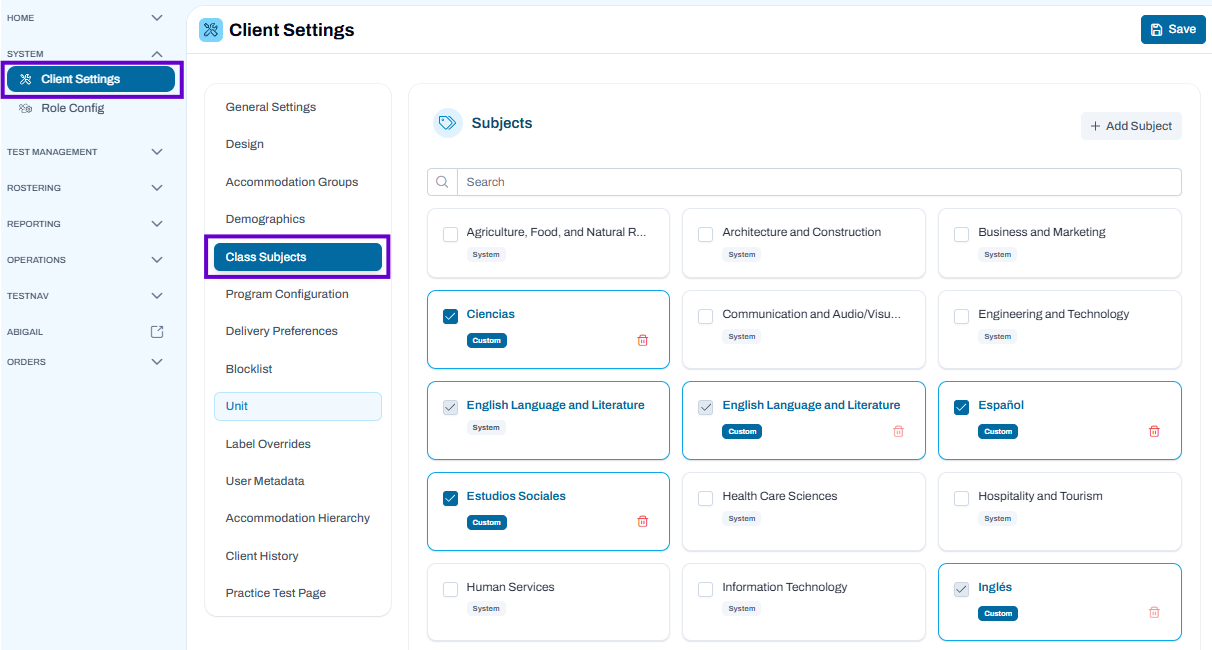Check the Information Technology checkbox

tap(706, 589)
